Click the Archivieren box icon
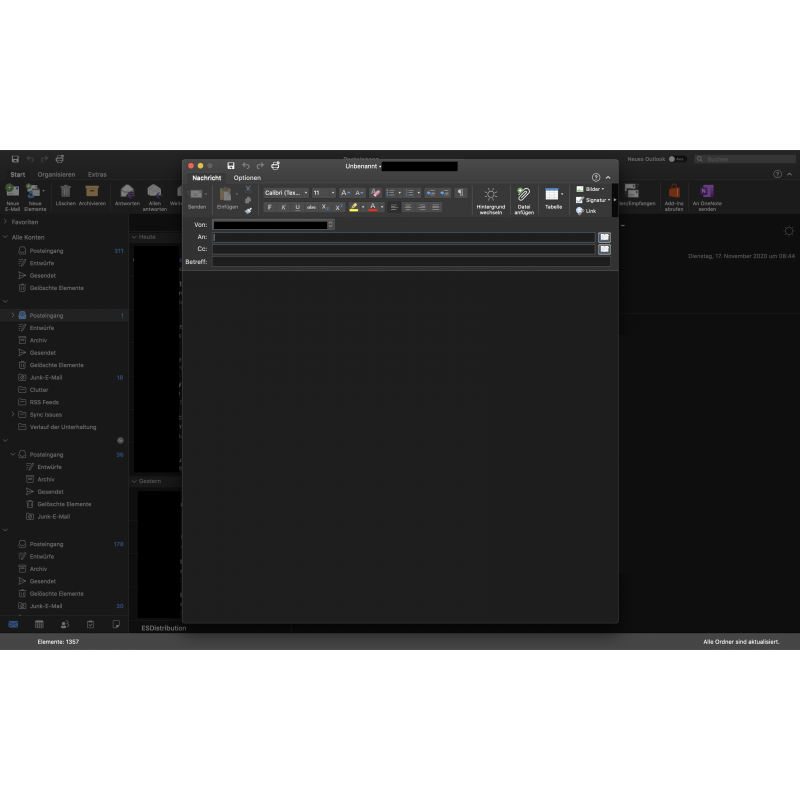800x800 pixels. pyautogui.click(x=92, y=190)
